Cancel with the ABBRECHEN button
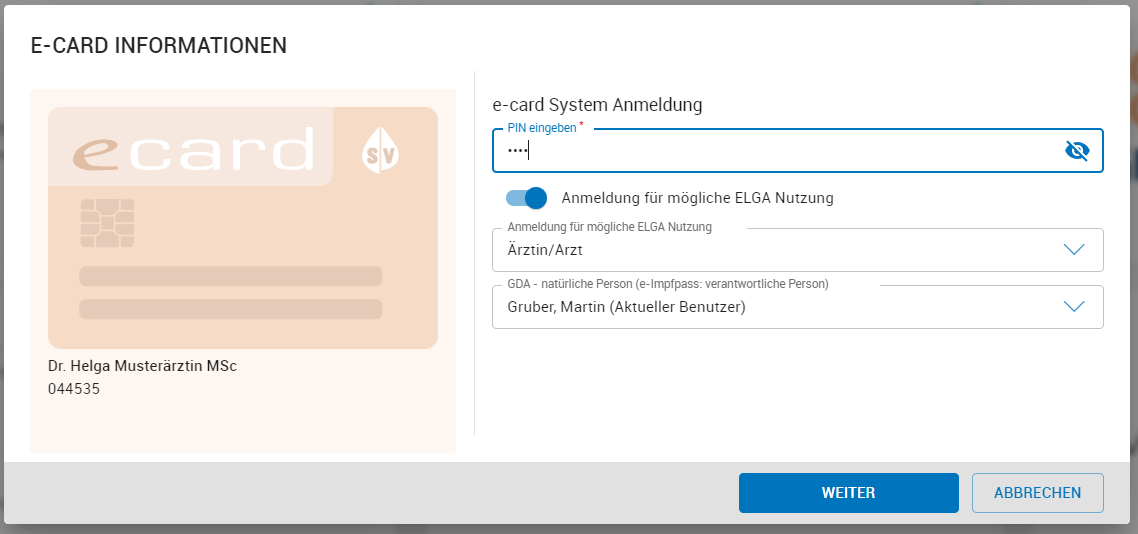1138x534 pixels. pyautogui.click(x=1038, y=493)
